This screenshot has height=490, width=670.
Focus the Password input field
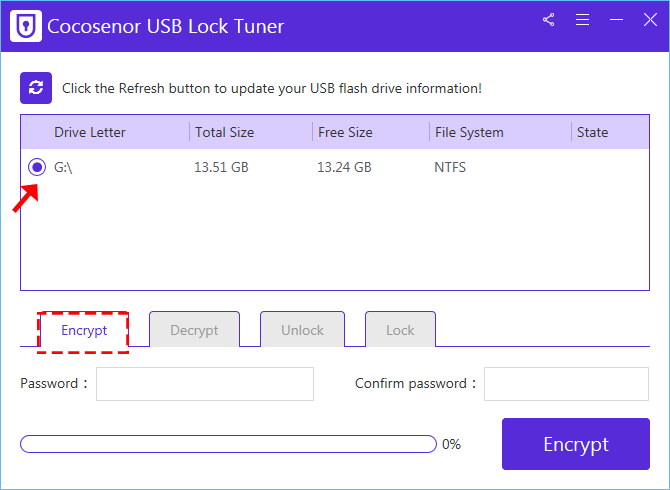pyautogui.click(x=205, y=384)
